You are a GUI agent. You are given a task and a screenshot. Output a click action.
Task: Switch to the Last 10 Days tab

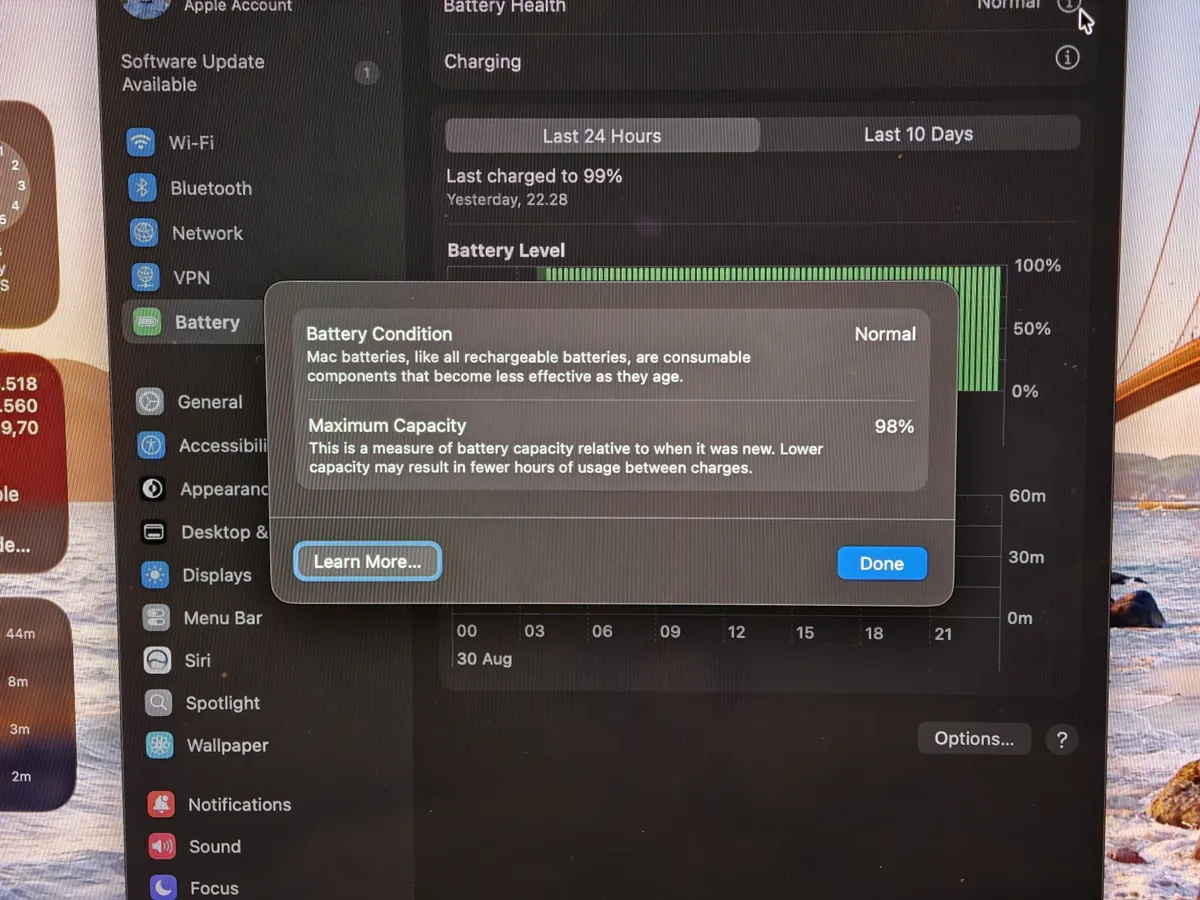coord(919,134)
